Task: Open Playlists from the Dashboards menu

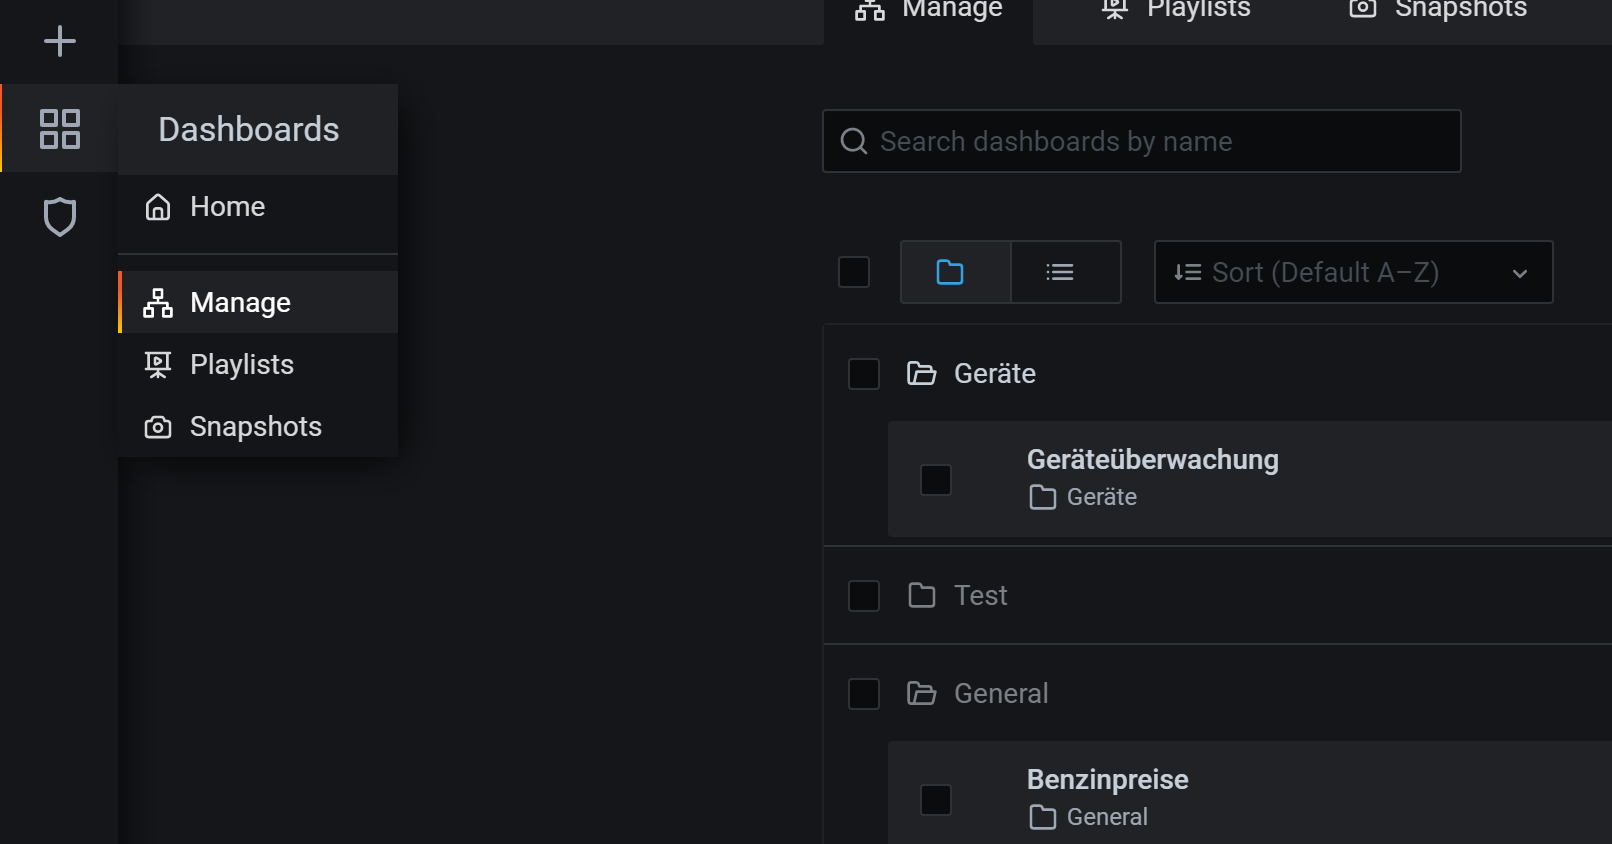Action: click(258, 364)
